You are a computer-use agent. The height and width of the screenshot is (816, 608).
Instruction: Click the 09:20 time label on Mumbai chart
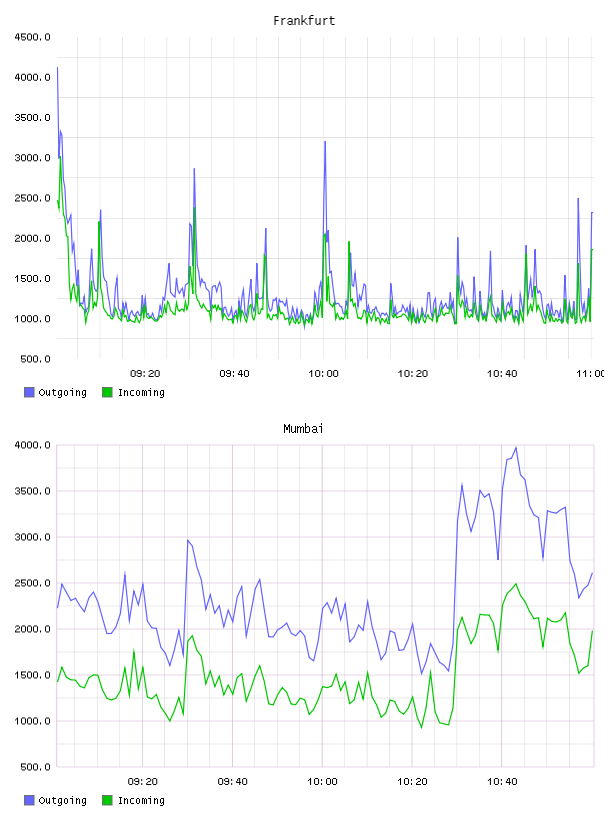click(x=143, y=782)
